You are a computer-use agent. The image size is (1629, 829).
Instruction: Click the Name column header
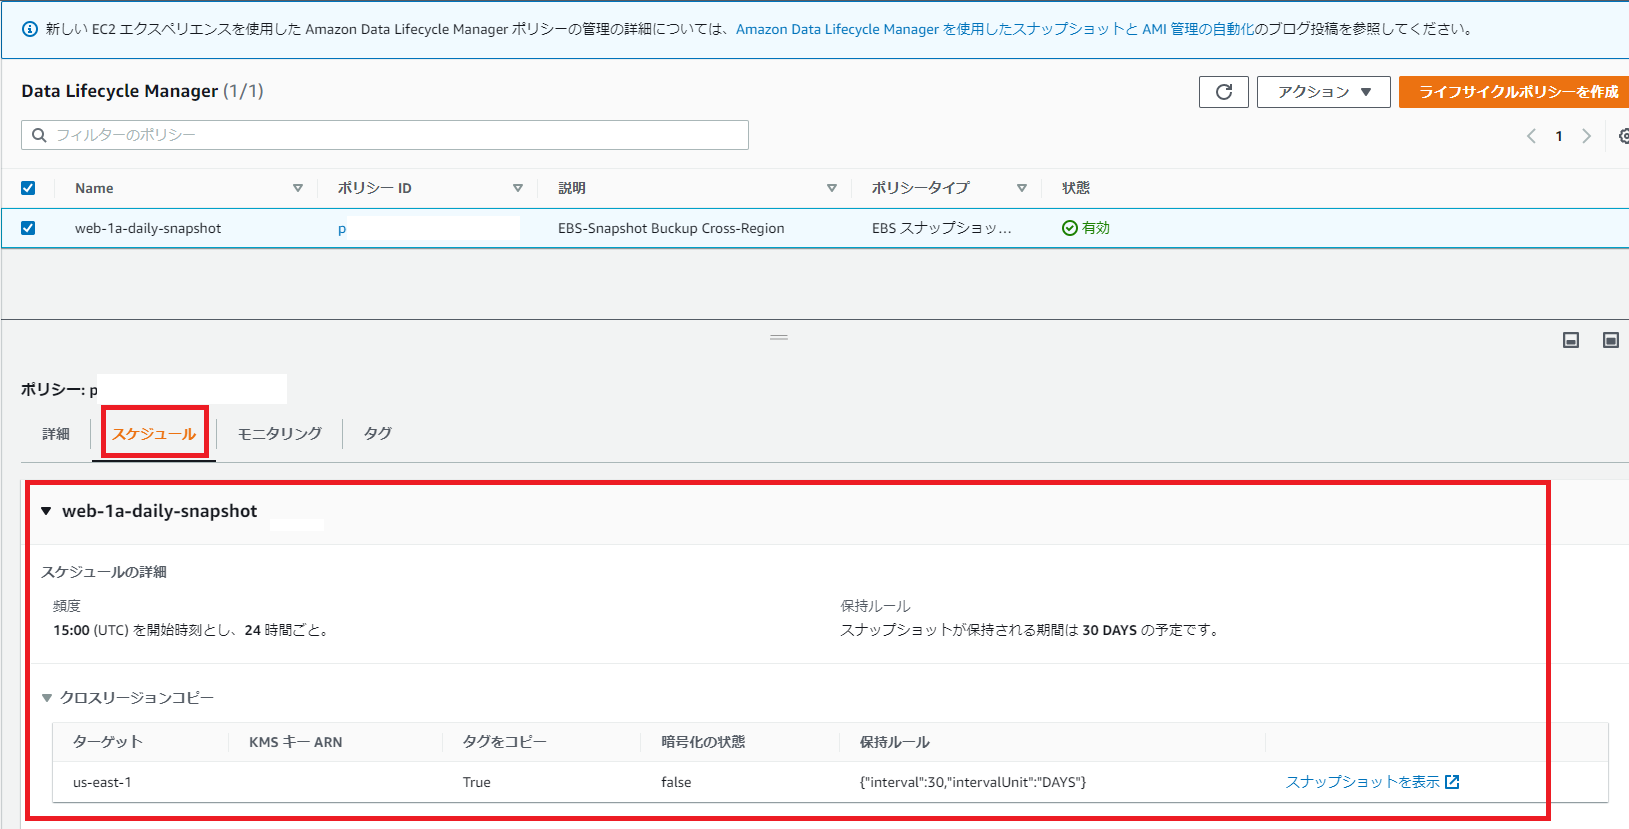94,188
